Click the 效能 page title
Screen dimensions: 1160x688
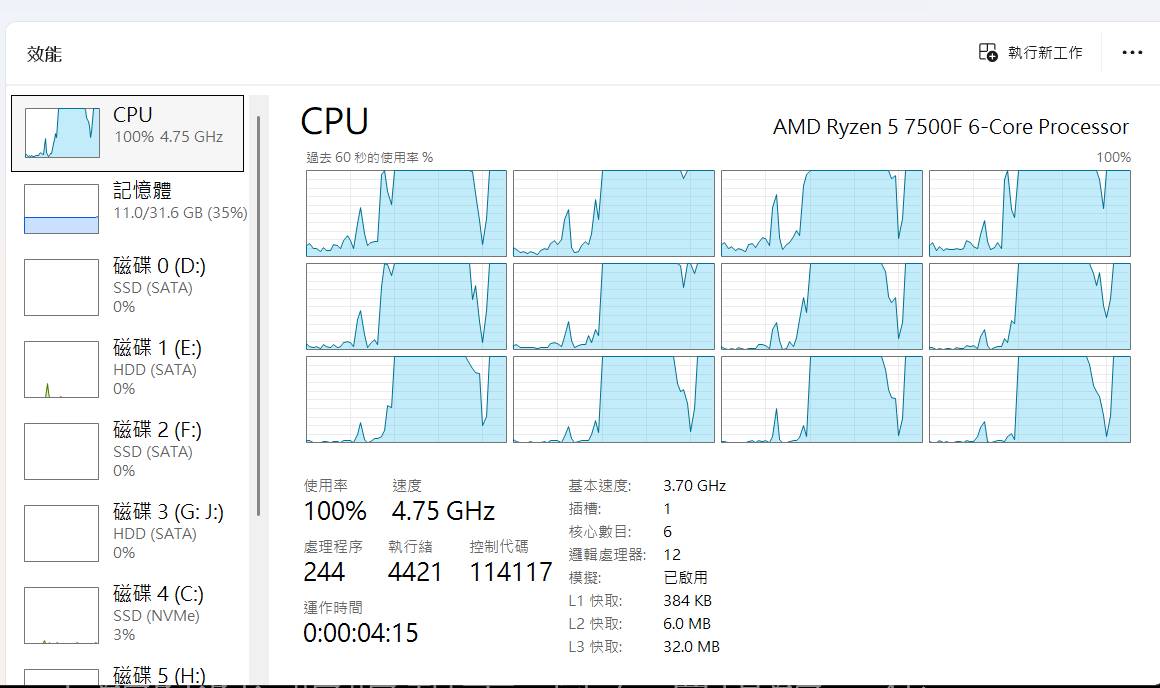point(44,54)
